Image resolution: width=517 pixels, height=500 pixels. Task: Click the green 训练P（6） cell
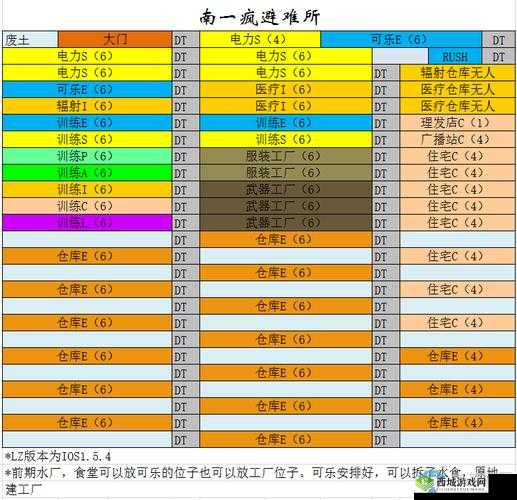tap(87, 156)
